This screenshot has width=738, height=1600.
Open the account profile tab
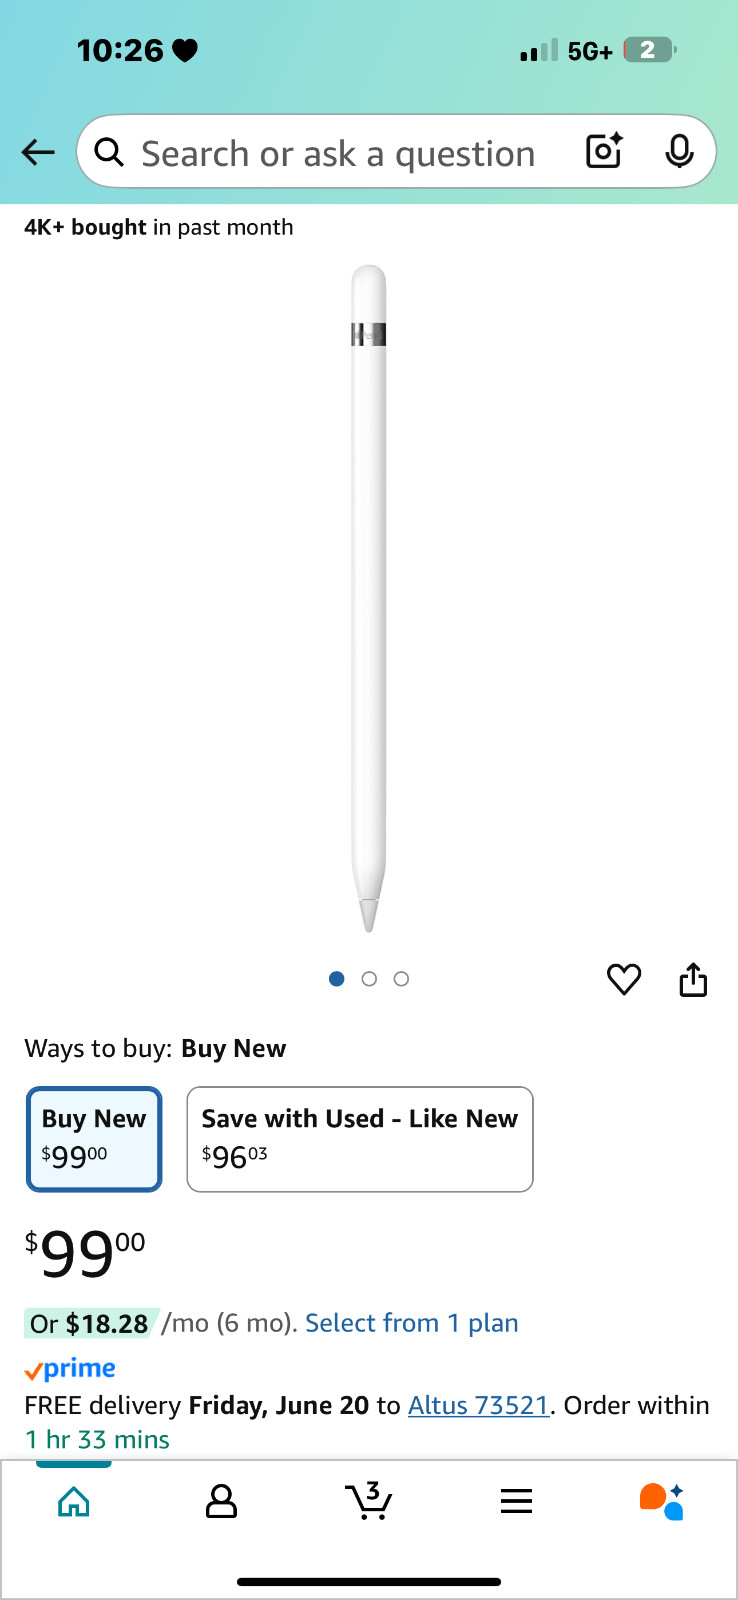(221, 1501)
